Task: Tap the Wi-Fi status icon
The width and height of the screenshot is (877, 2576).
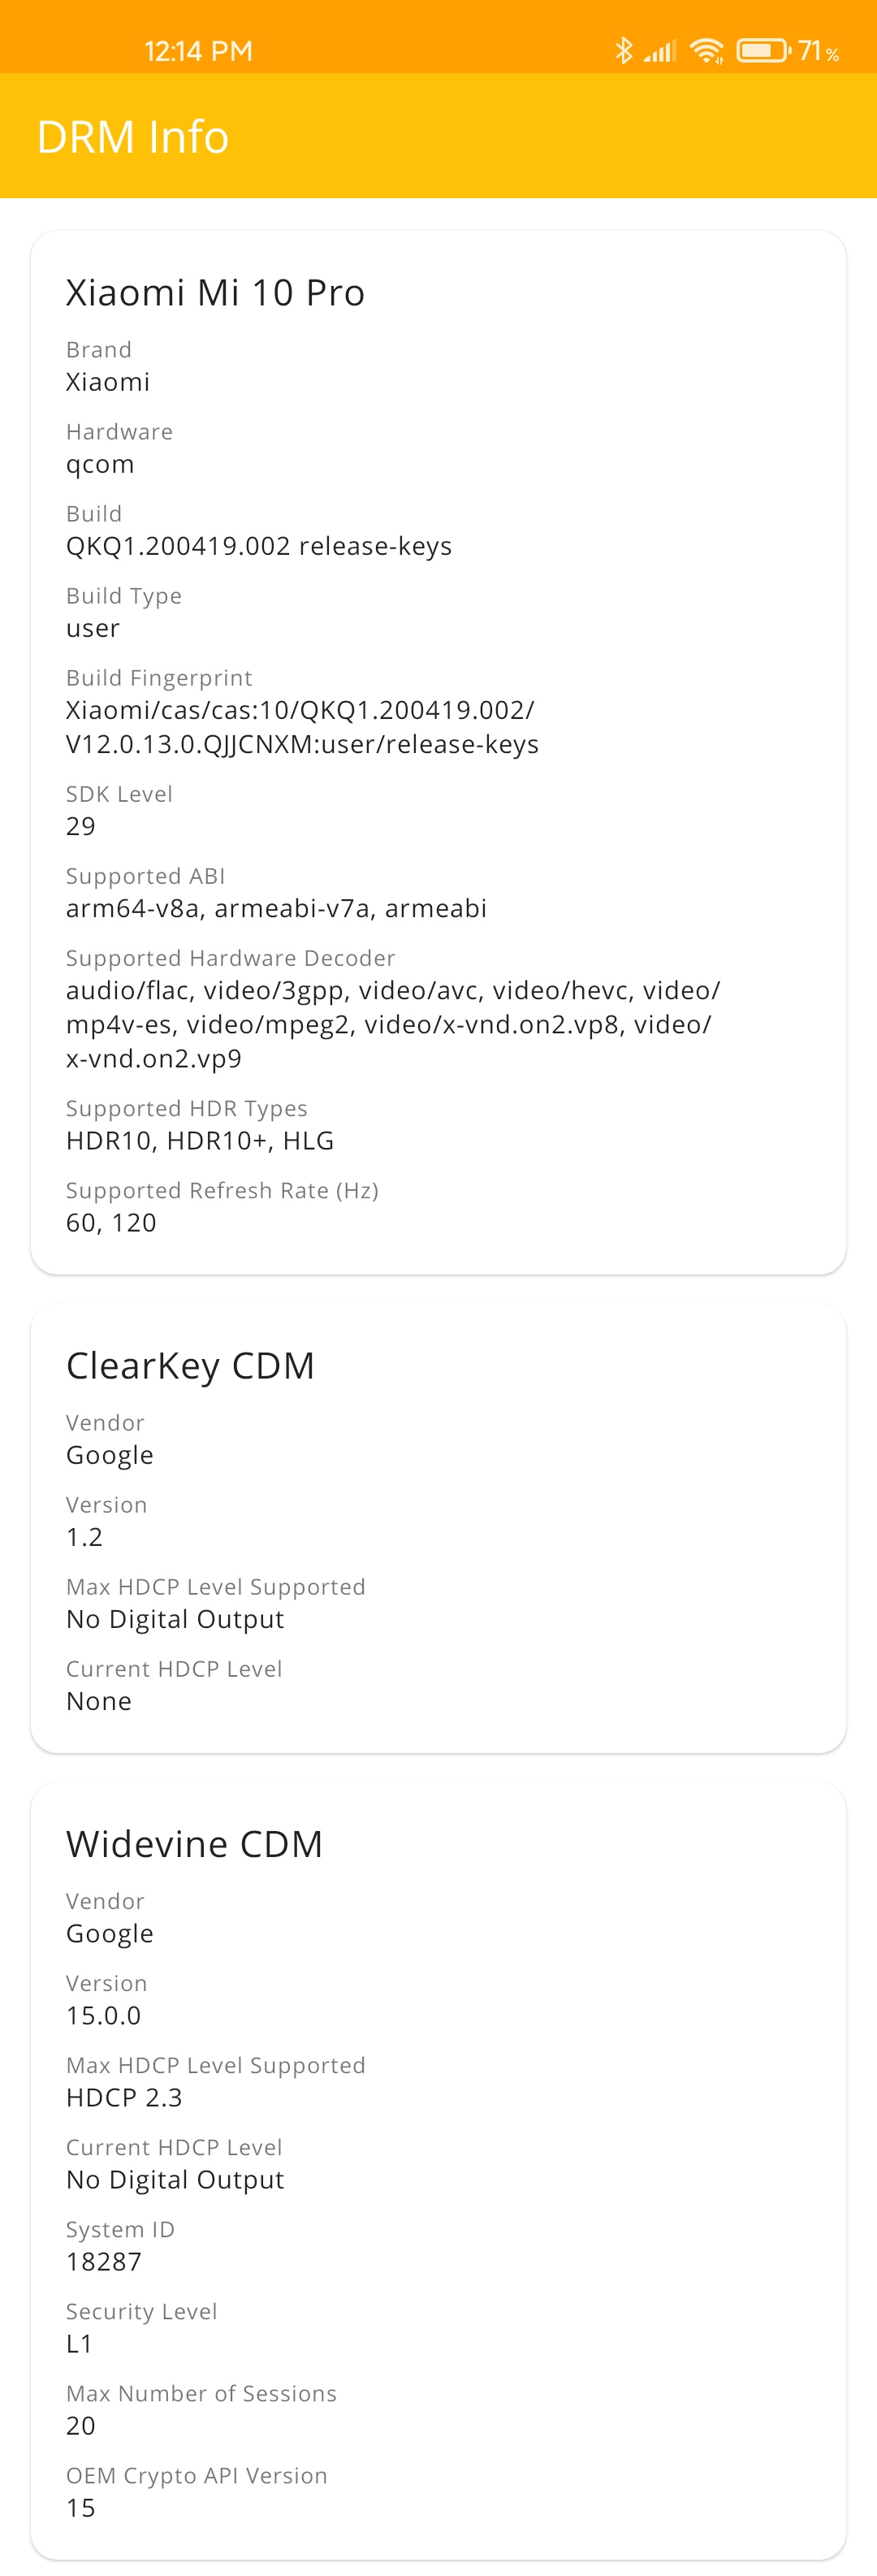Action: point(707,50)
